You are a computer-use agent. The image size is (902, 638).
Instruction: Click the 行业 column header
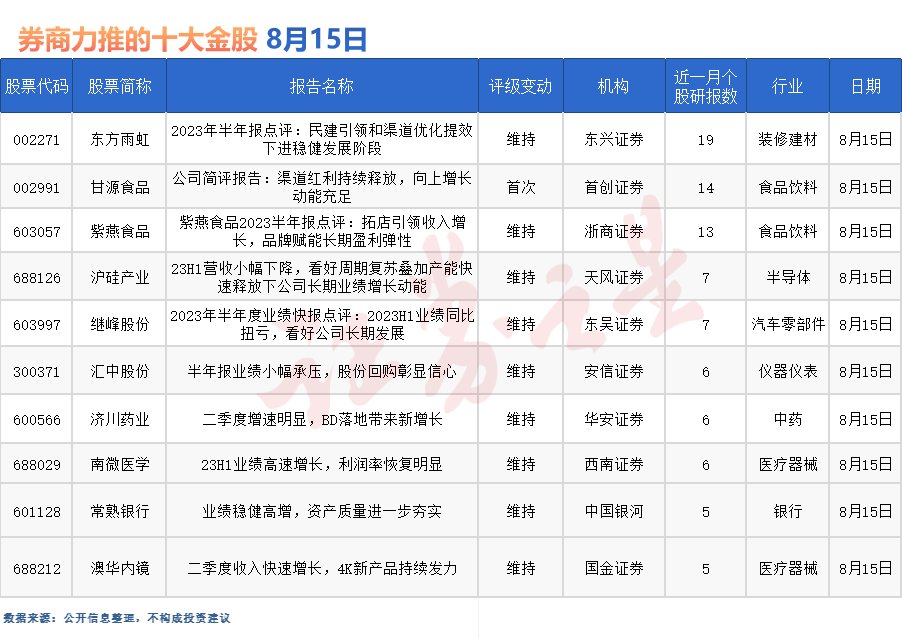point(787,86)
